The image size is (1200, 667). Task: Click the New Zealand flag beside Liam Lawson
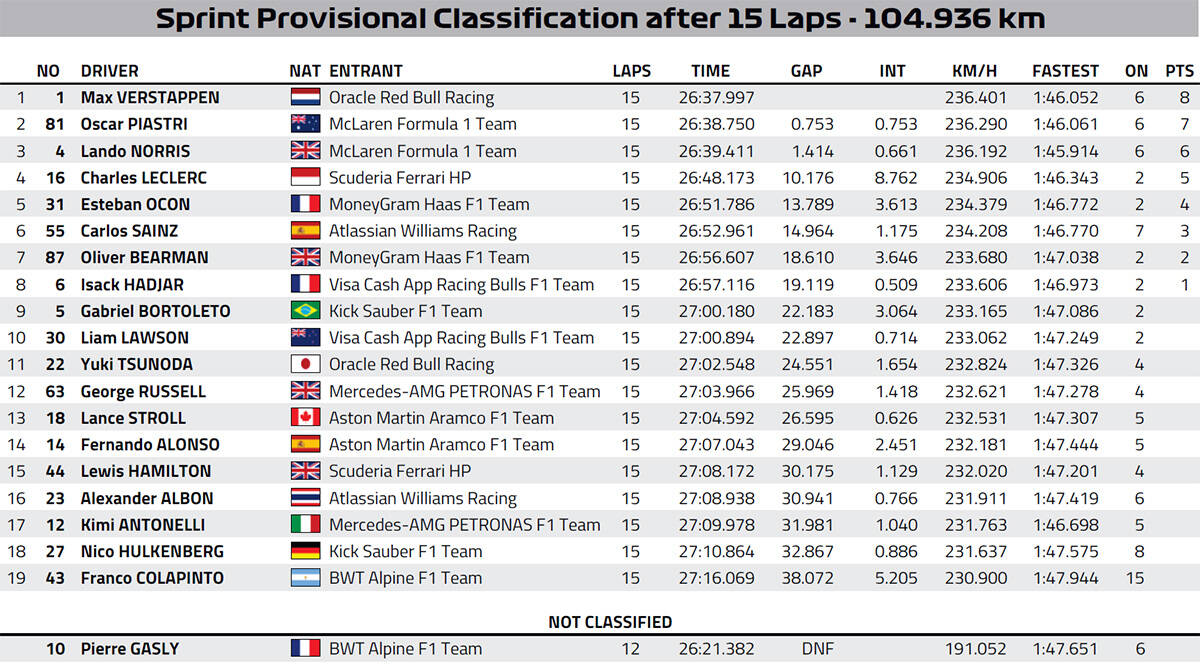click(x=305, y=338)
